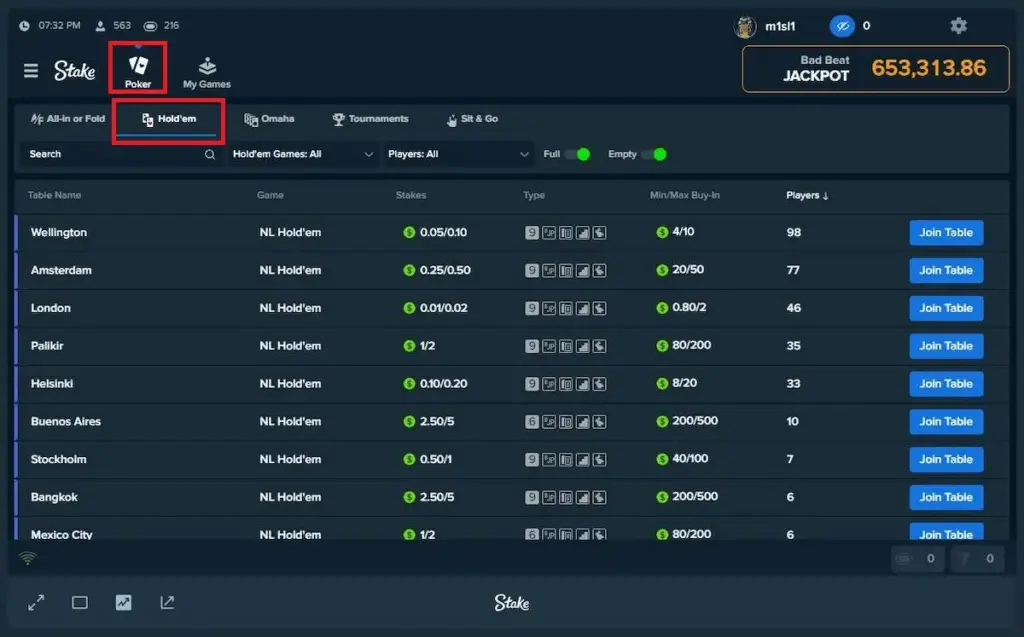Switch to the Omaha tab
The height and width of the screenshot is (637, 1024).
click(269, 119)
